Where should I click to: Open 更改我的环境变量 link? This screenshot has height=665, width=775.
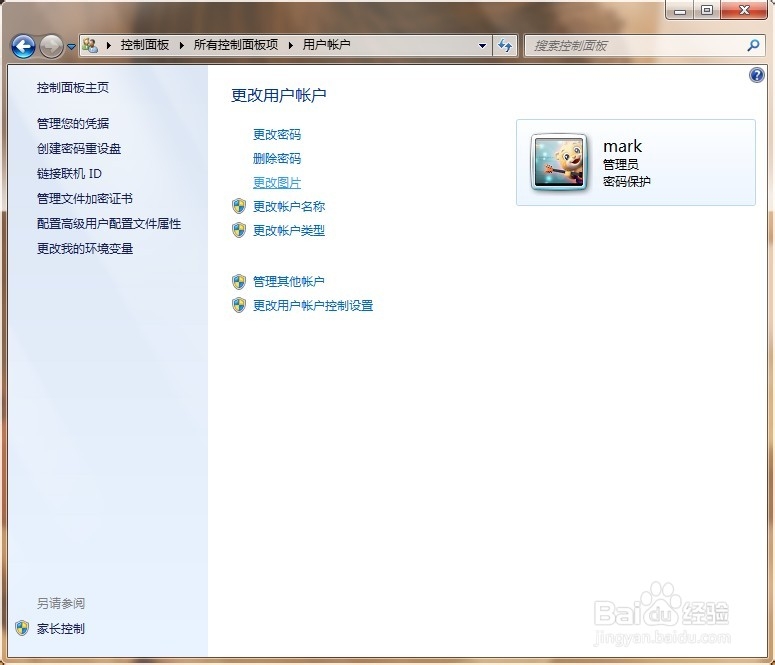(x=85, y=248)
